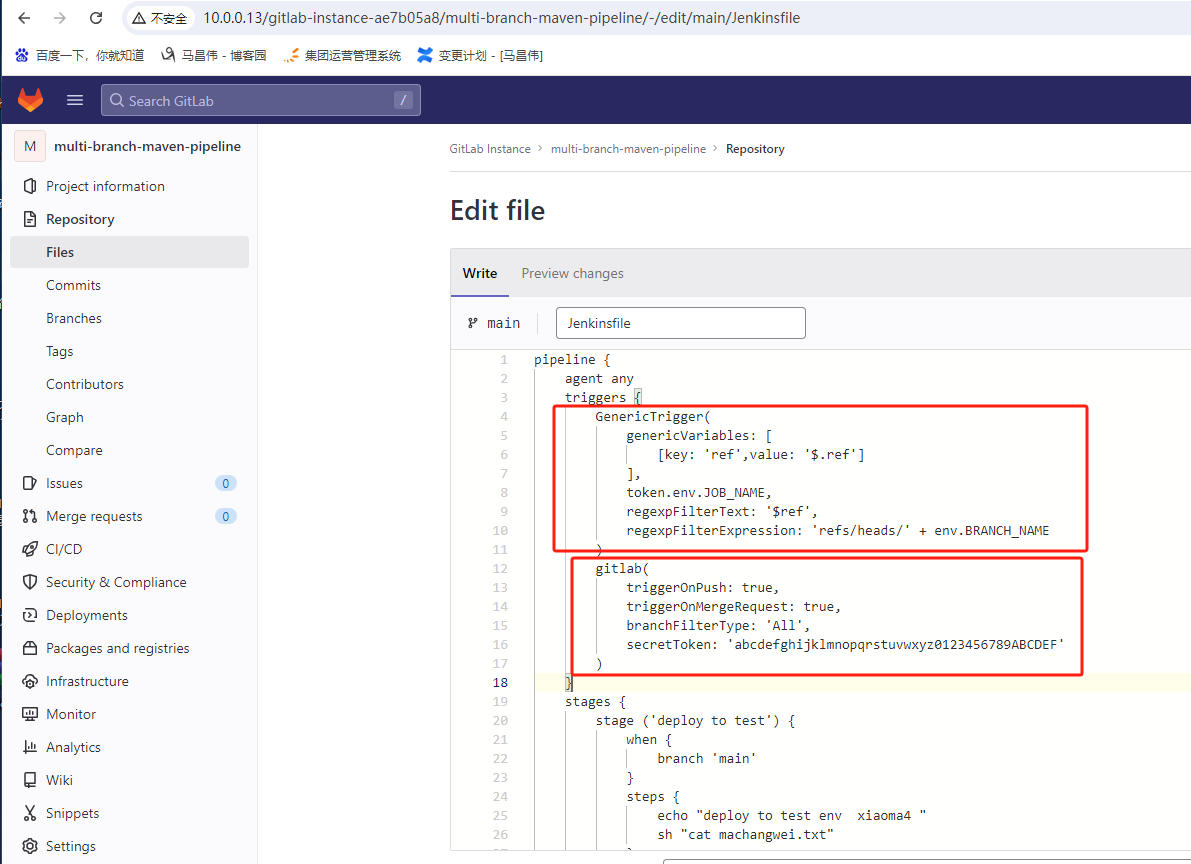Click the 'Edit file' heading
Viewport: 1191px width, 864px height.
click(x=498, y=210)
